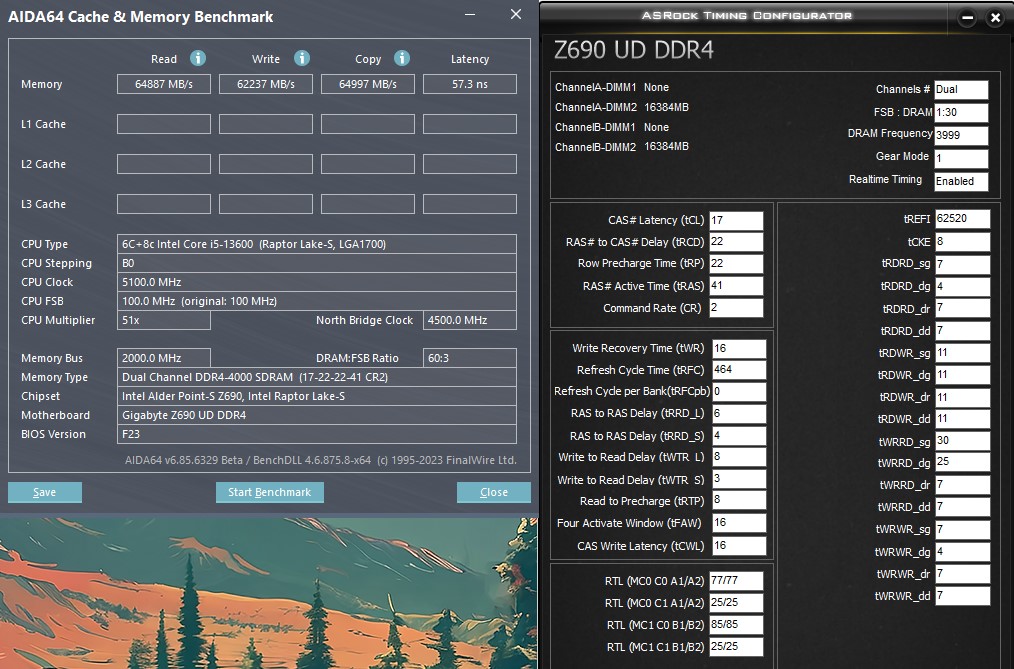Close the AIDA64 window with the X
The image size is (1014, 669).
[515, 14]
